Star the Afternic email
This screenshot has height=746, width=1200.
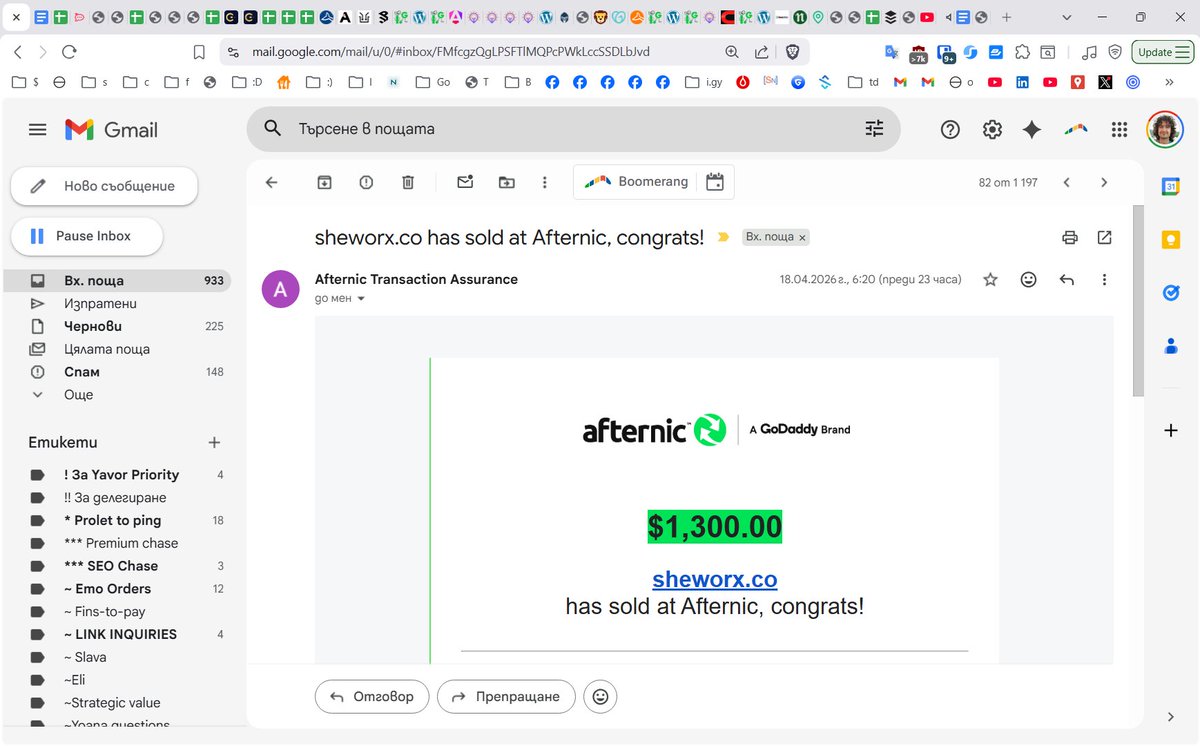[x=990, y=280]
